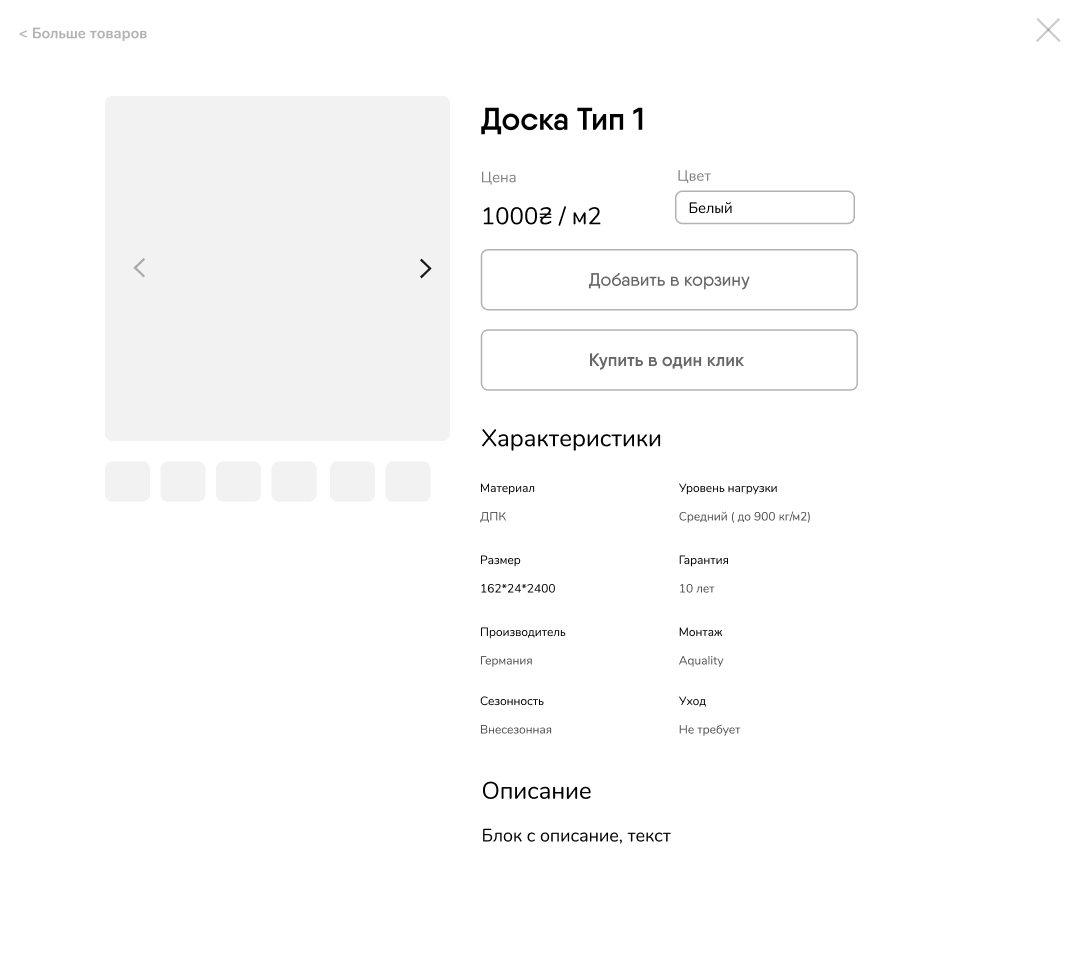
Task: Click the 'Описание' section heading
Action: pyautogui.click(x=536, y=791)
